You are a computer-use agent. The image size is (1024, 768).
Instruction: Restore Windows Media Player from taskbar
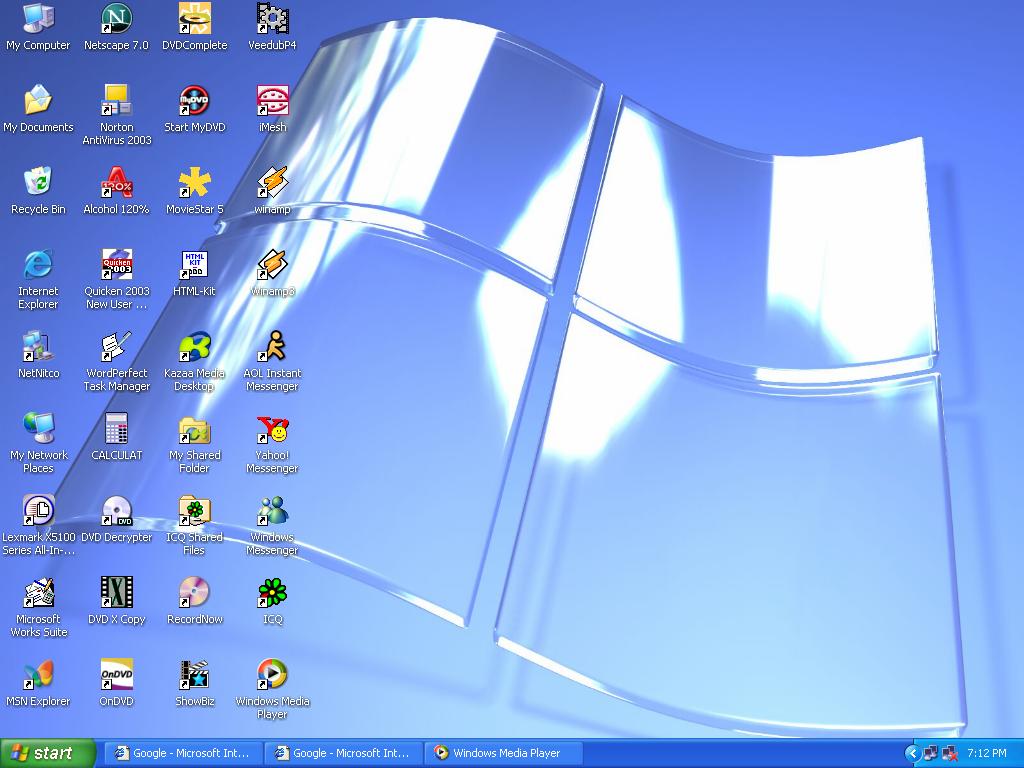(504, 753)
